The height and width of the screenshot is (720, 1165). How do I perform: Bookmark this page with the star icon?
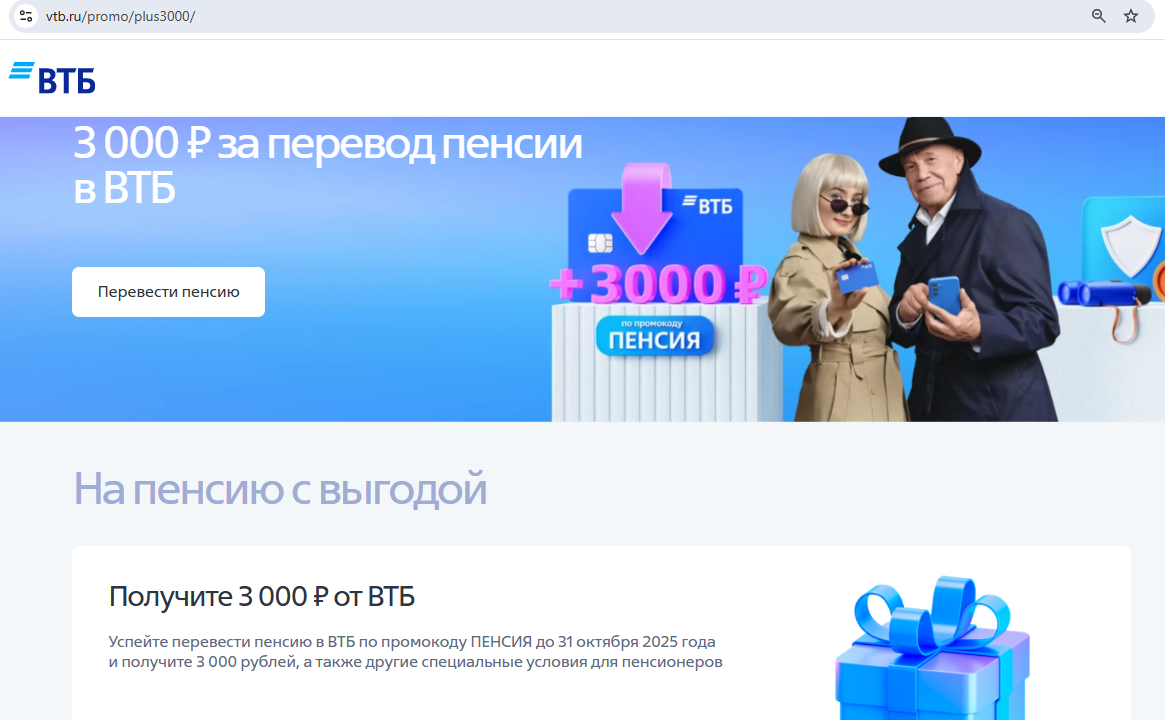point(1131,16)
